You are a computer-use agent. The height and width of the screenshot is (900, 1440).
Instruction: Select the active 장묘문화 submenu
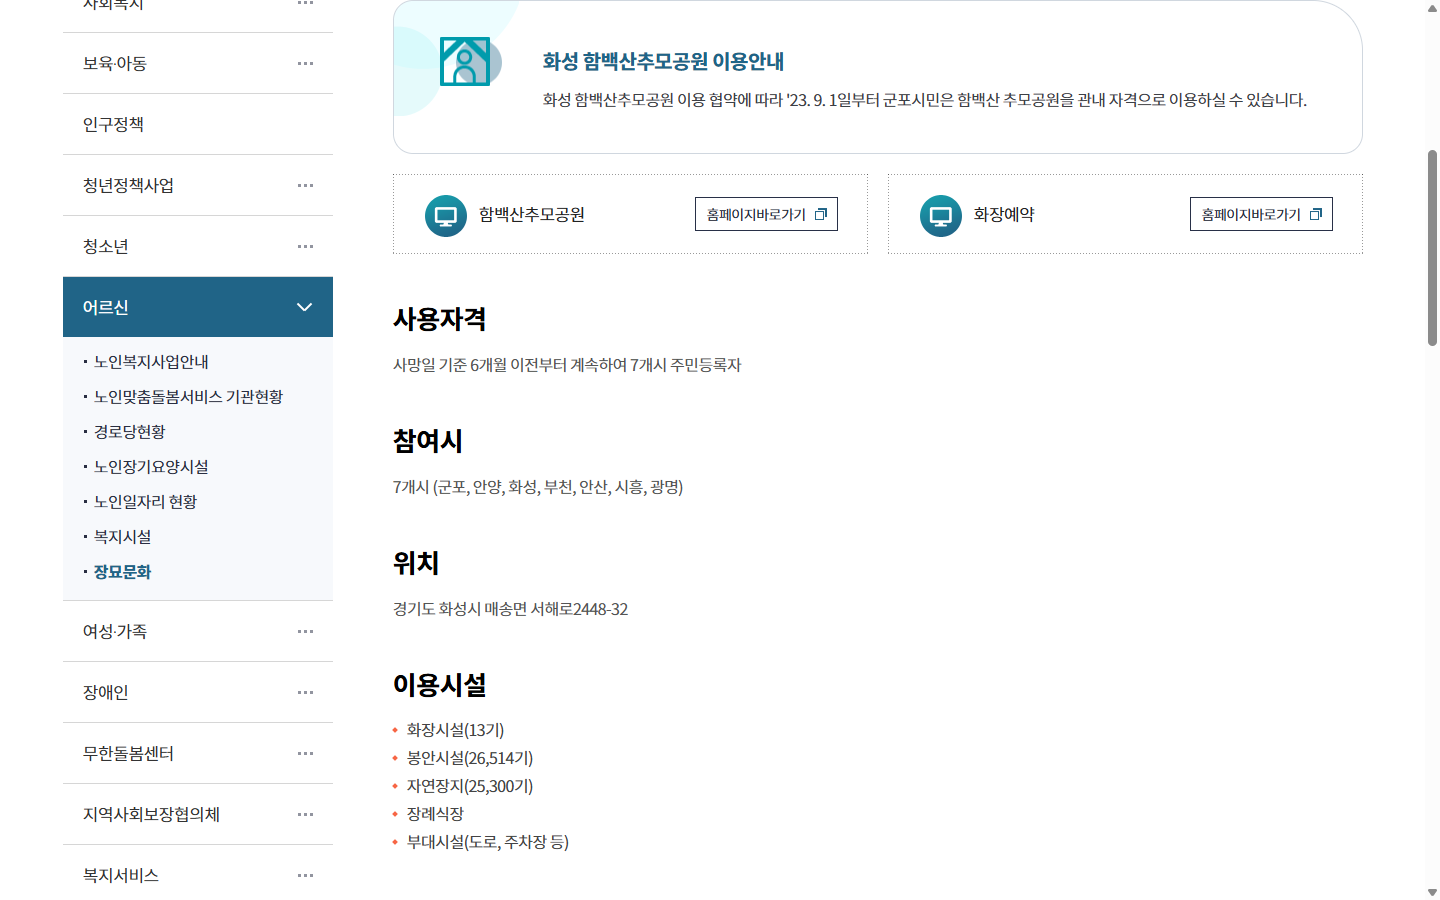[123, 572]
